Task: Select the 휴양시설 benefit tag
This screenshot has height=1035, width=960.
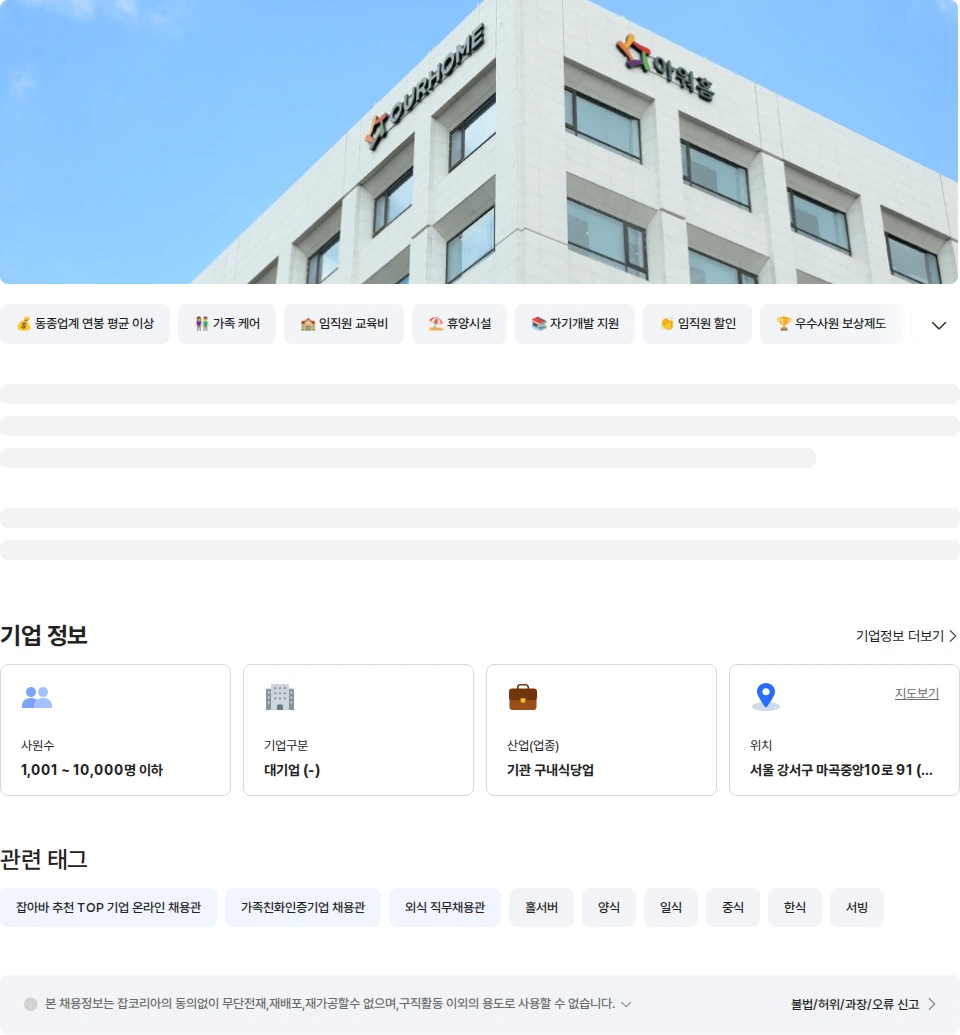Action: [460, 323]
